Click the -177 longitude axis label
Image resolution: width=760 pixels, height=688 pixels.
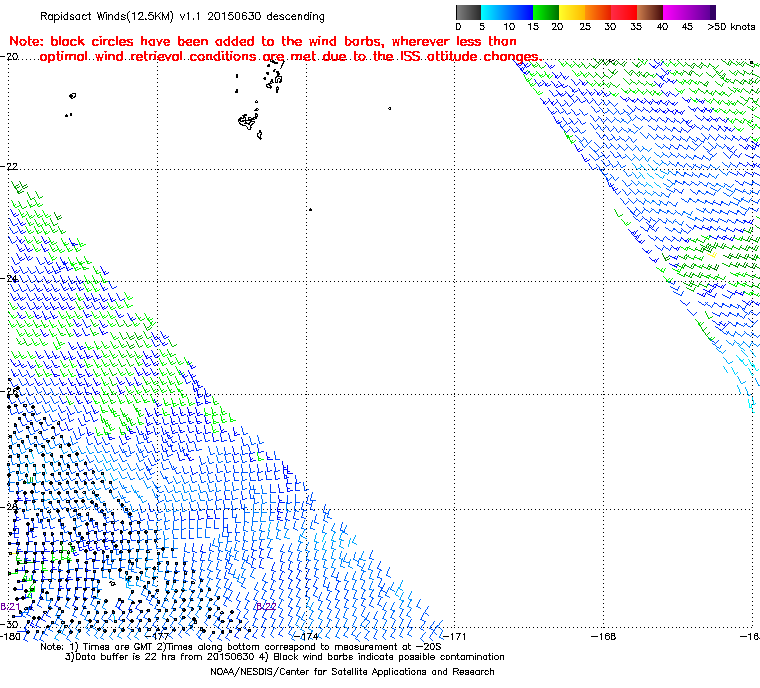[158, 636]
